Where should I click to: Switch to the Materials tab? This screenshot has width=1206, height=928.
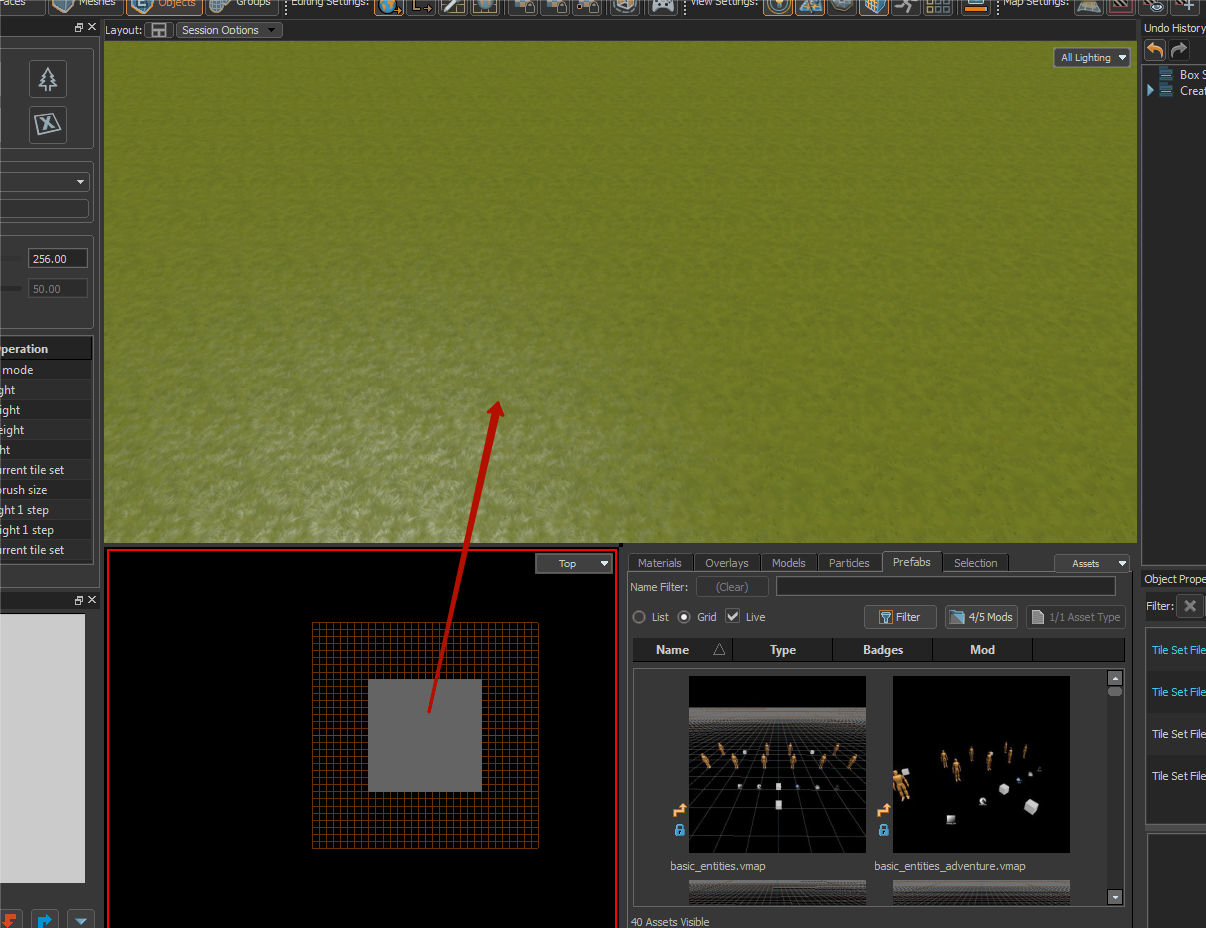[659, 563]
